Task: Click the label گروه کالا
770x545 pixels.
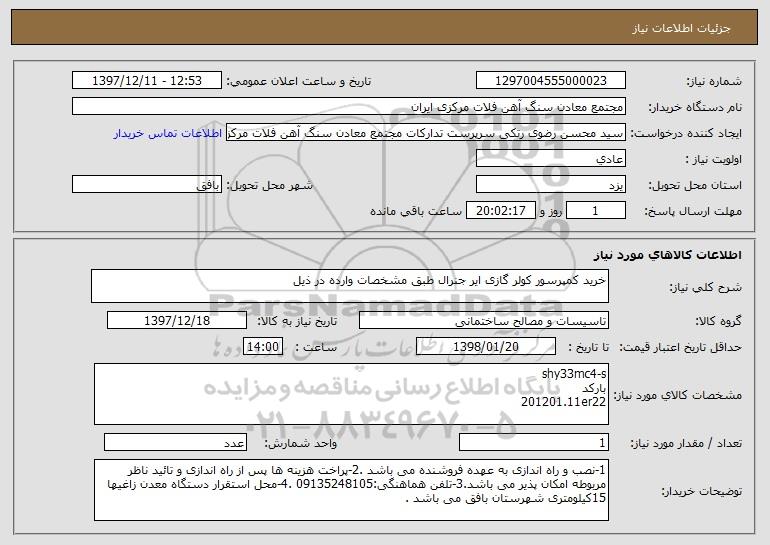Action: click(718, 322)
